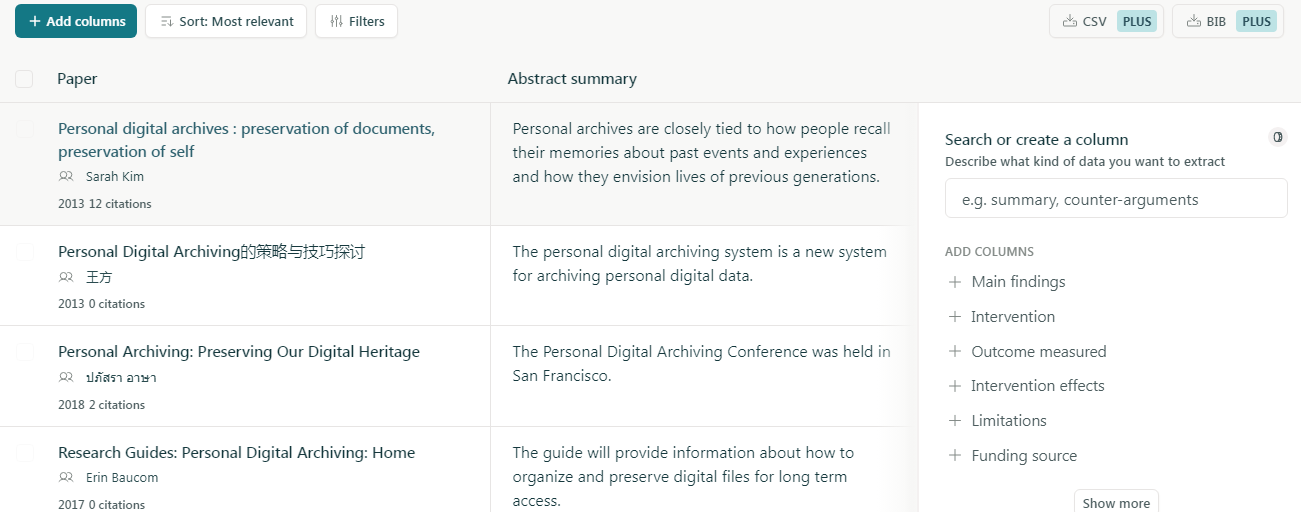Viewport: 1301px width, 512px height.
Task: Click plus icon beside Intervention column
Action: pos(954,317)
